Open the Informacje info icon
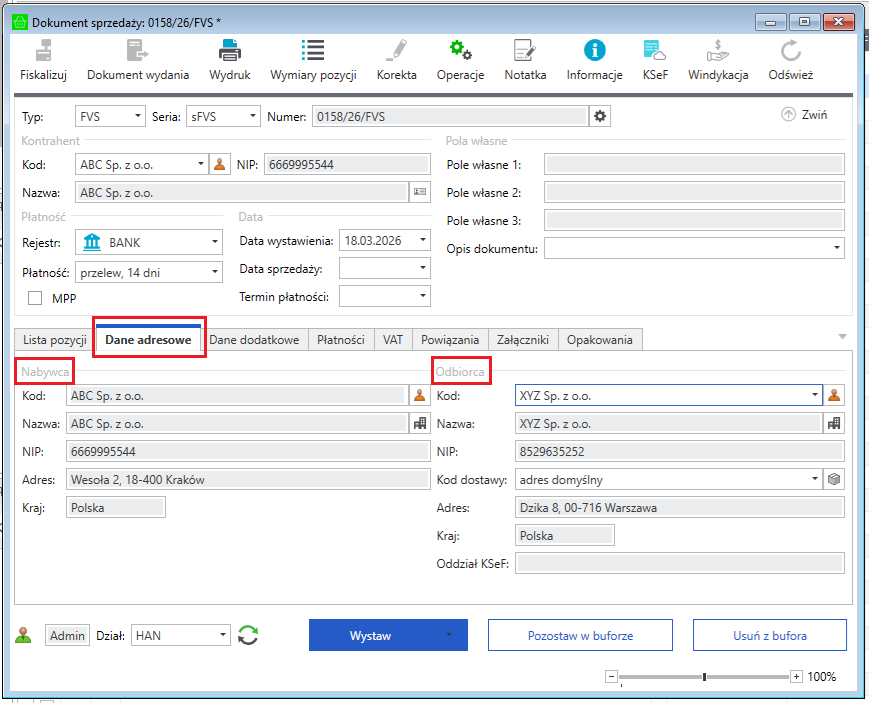The image size is (869, 703). pyautogui.click(x=595, y=51)
